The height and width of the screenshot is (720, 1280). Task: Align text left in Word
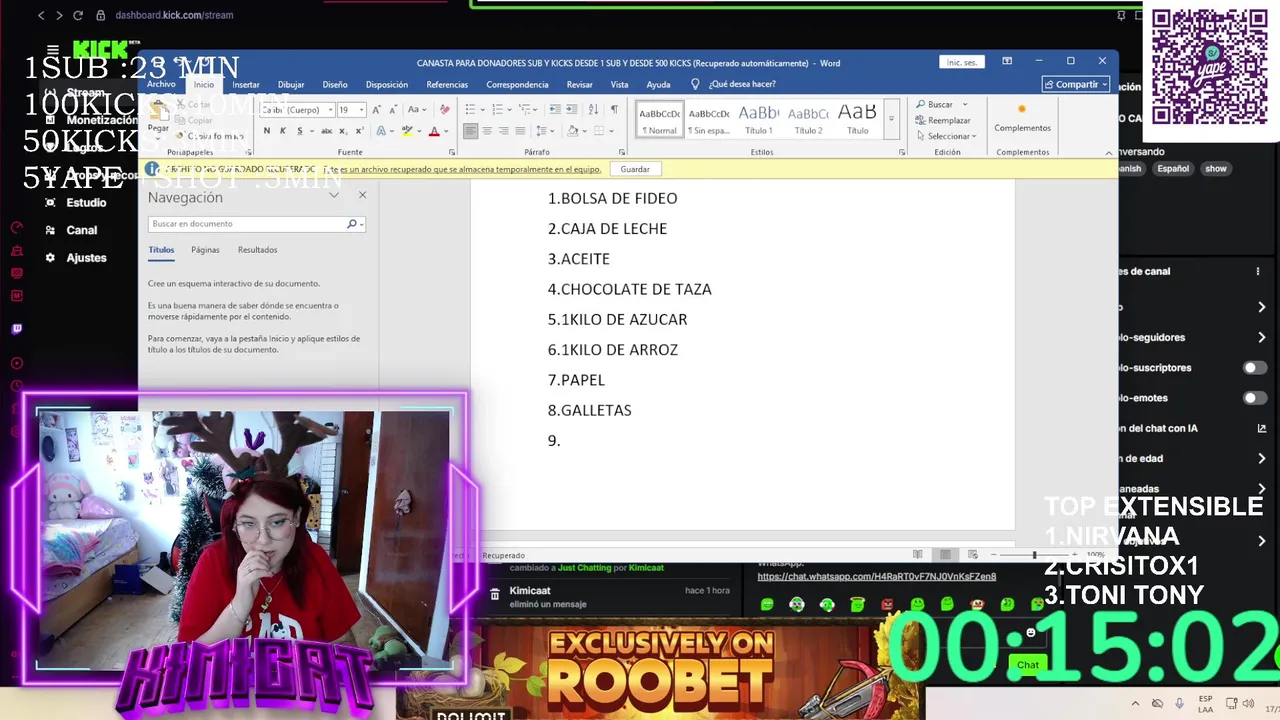point(471,131)
